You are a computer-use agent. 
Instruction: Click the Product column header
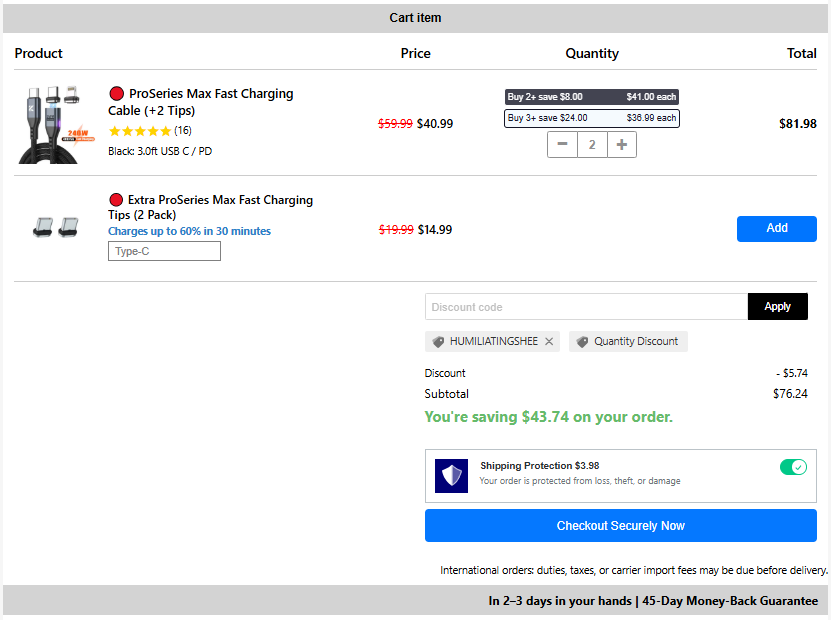[38, 53]
